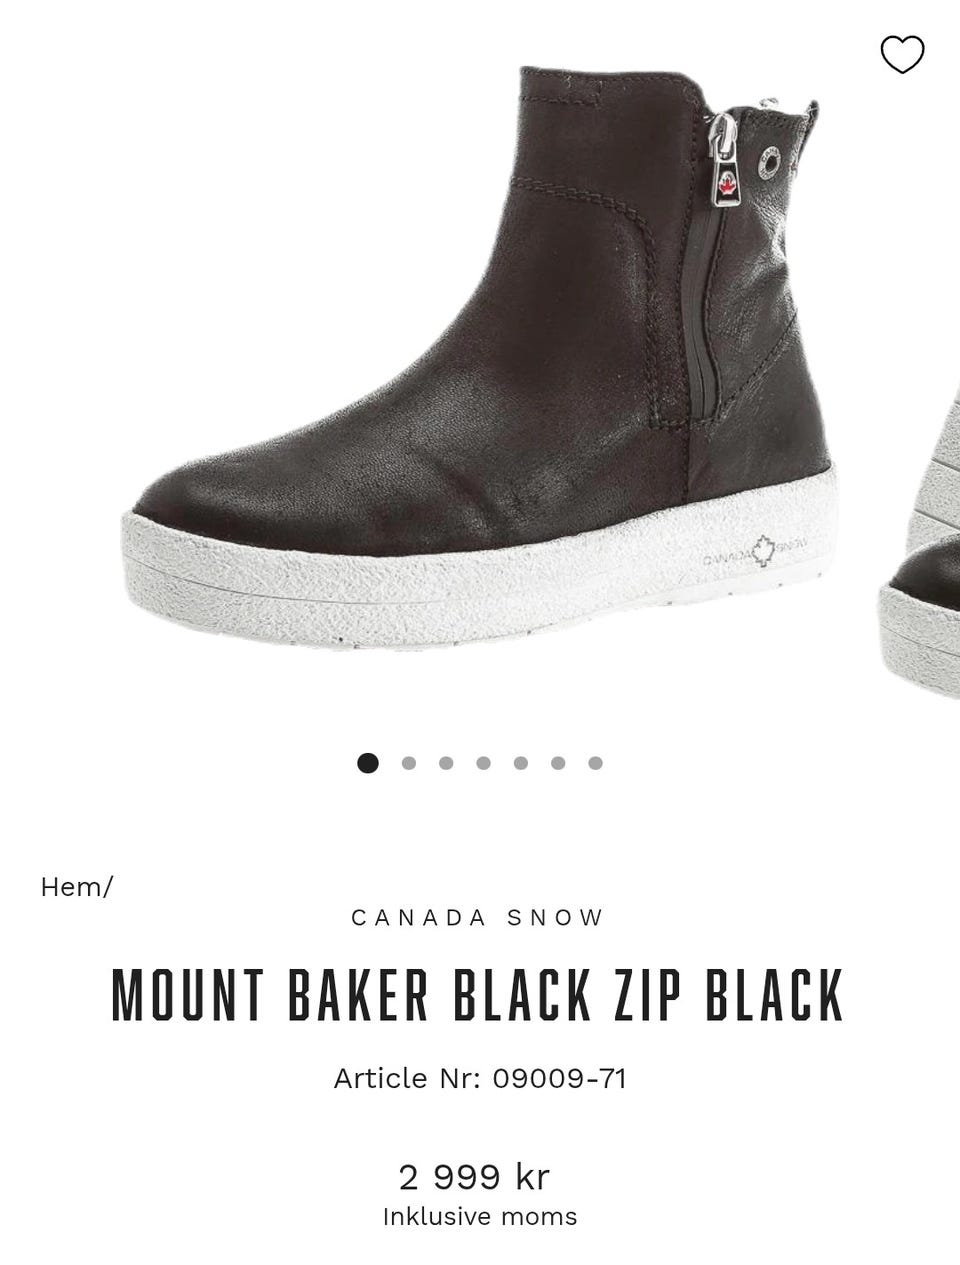Jump to third carousel dot
This screenshot has height=1265, width=960.
point(446,763)
